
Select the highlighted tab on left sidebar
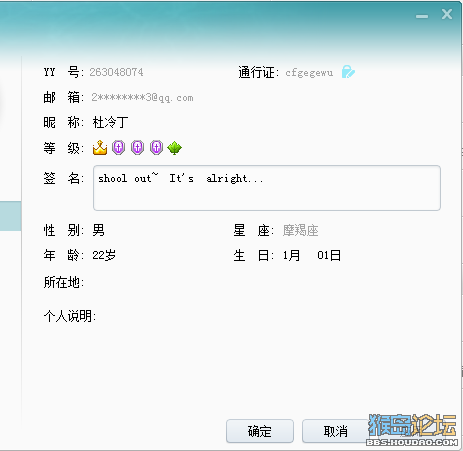(x=11, y=216)
